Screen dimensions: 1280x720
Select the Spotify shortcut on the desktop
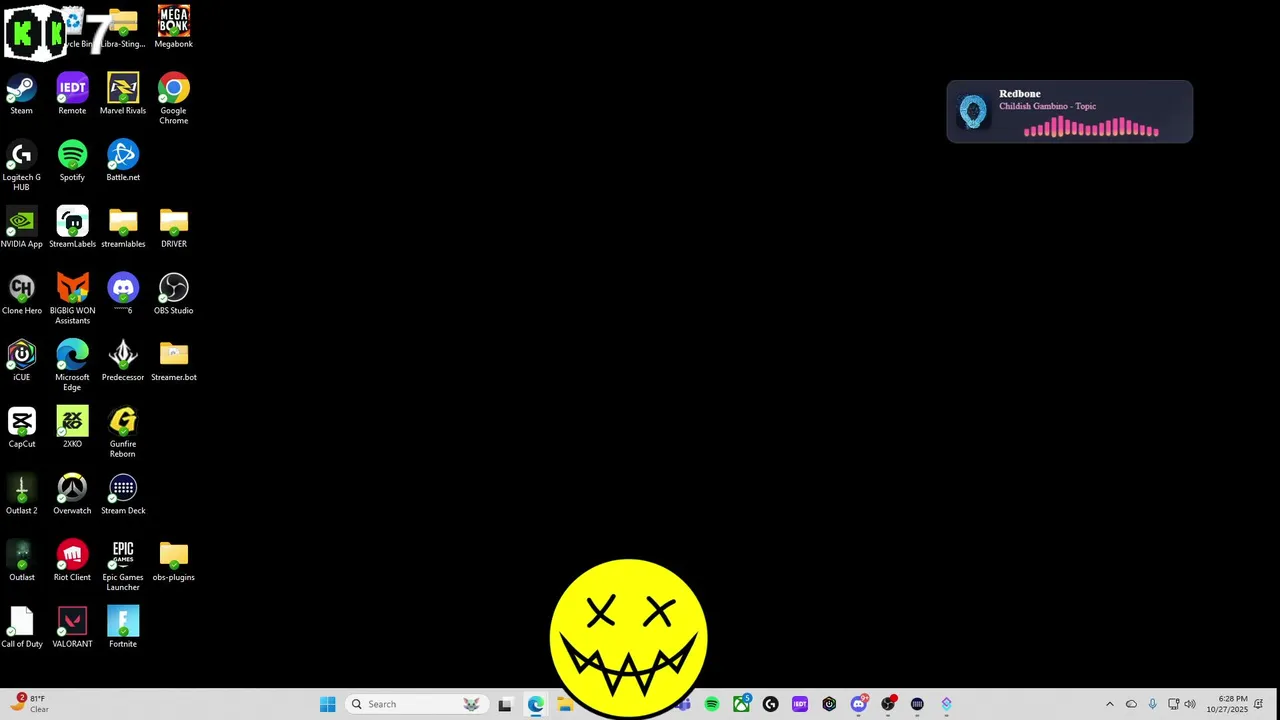pyautogui.click(x=72, y=161)
